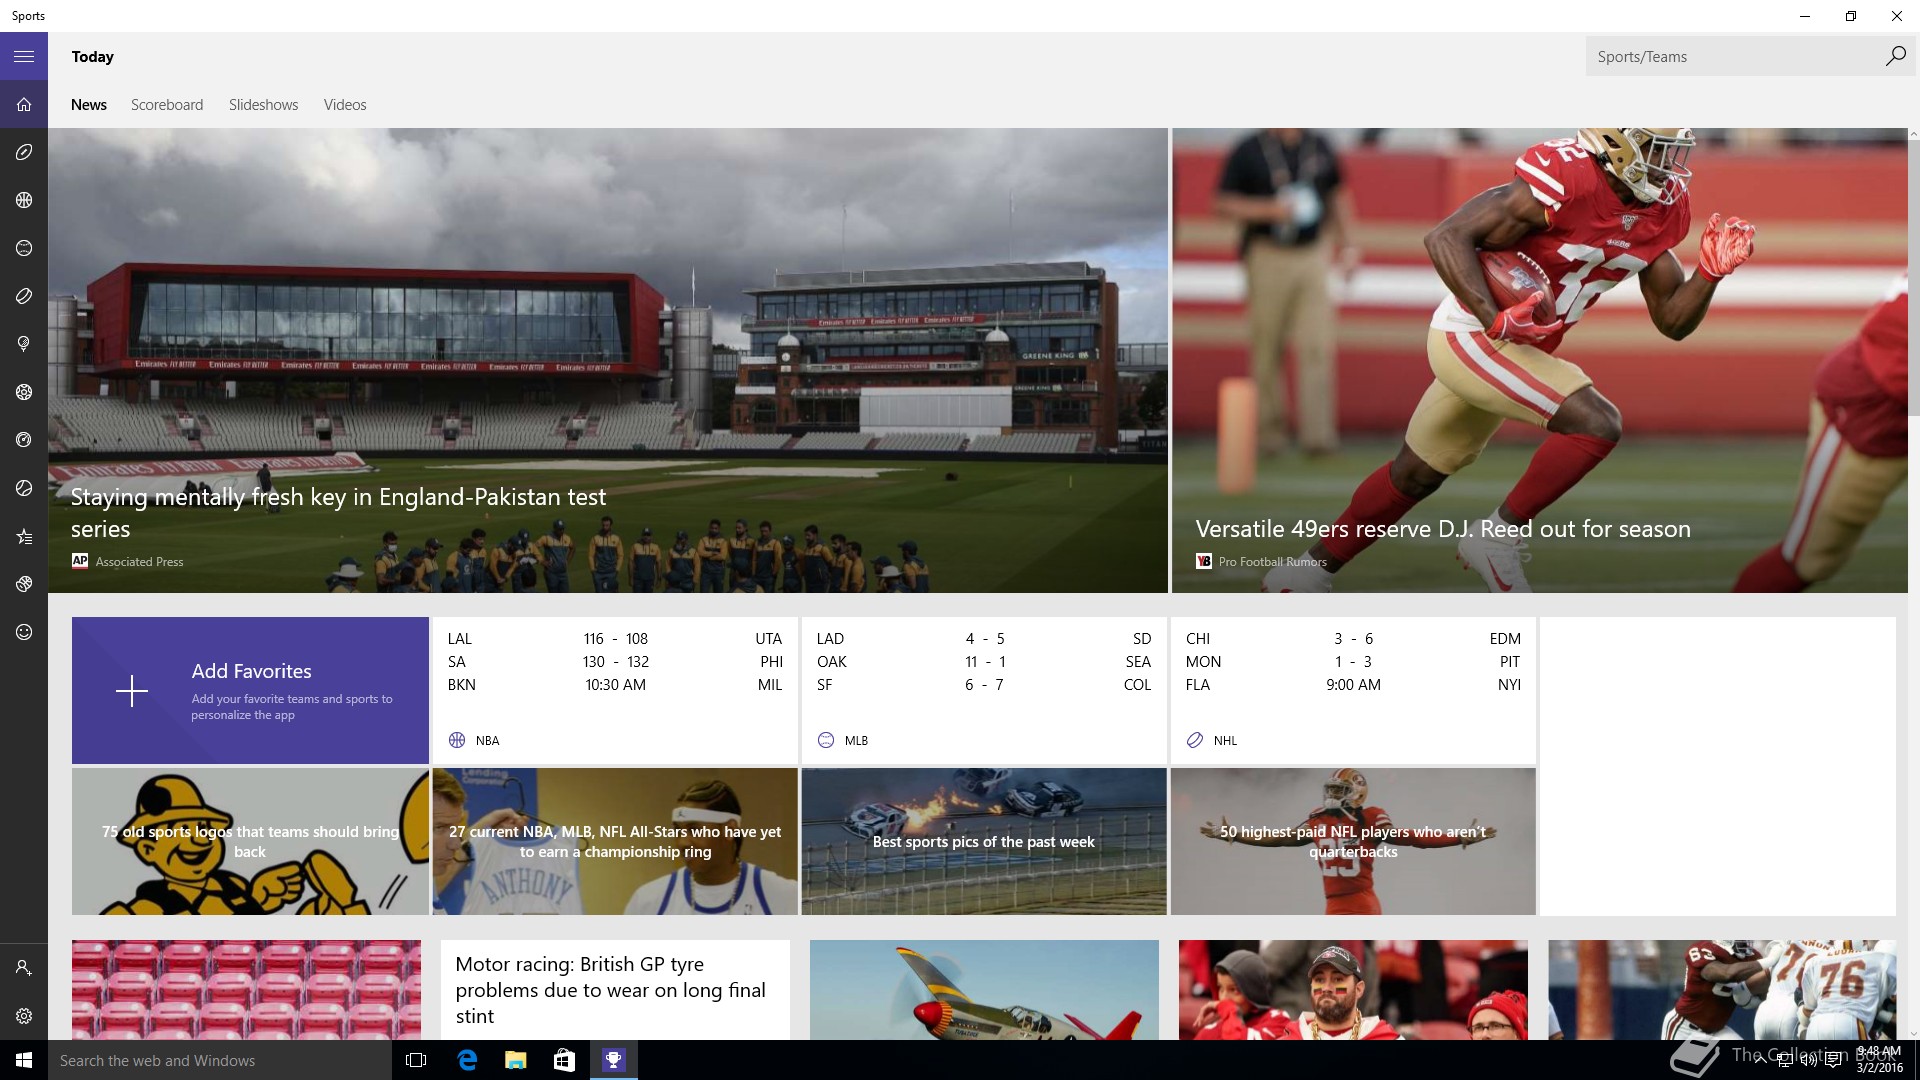Open the bearded fan in cap thumbnail
The image size is (1920, 1080).
(1353, 990)
